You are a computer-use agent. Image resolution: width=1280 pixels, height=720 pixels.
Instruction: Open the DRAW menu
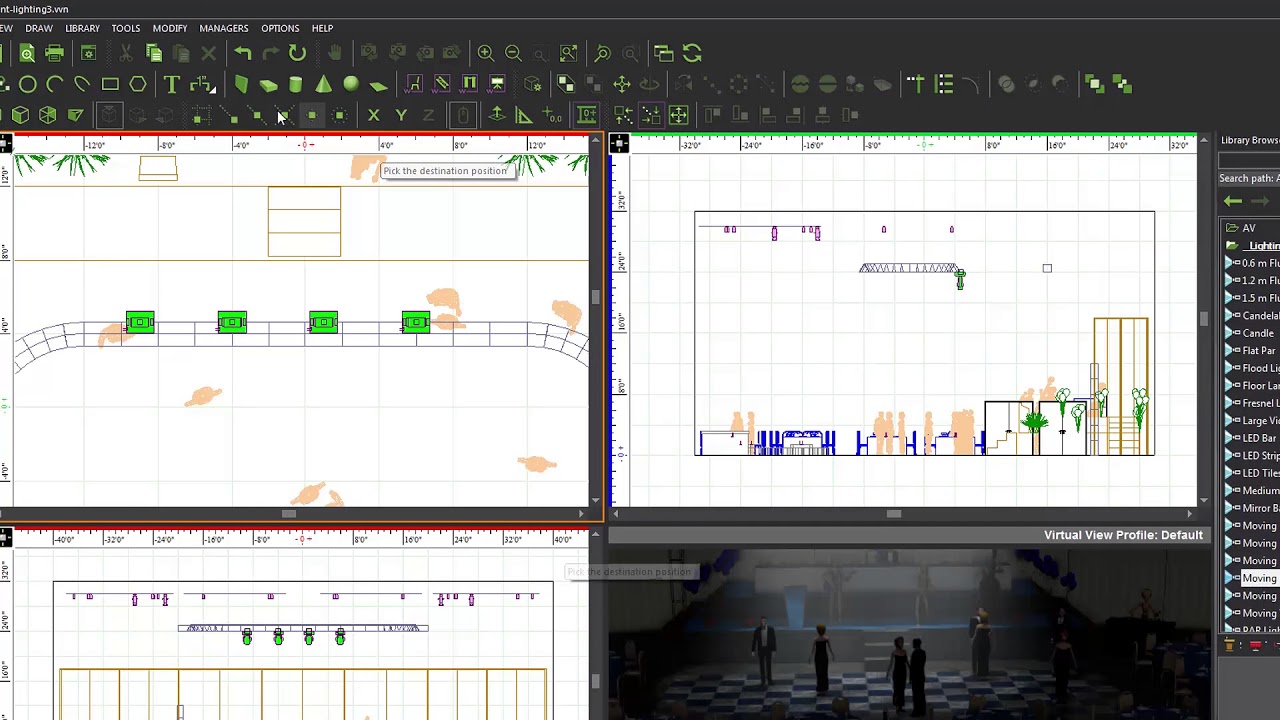click(x=39, y=28)
